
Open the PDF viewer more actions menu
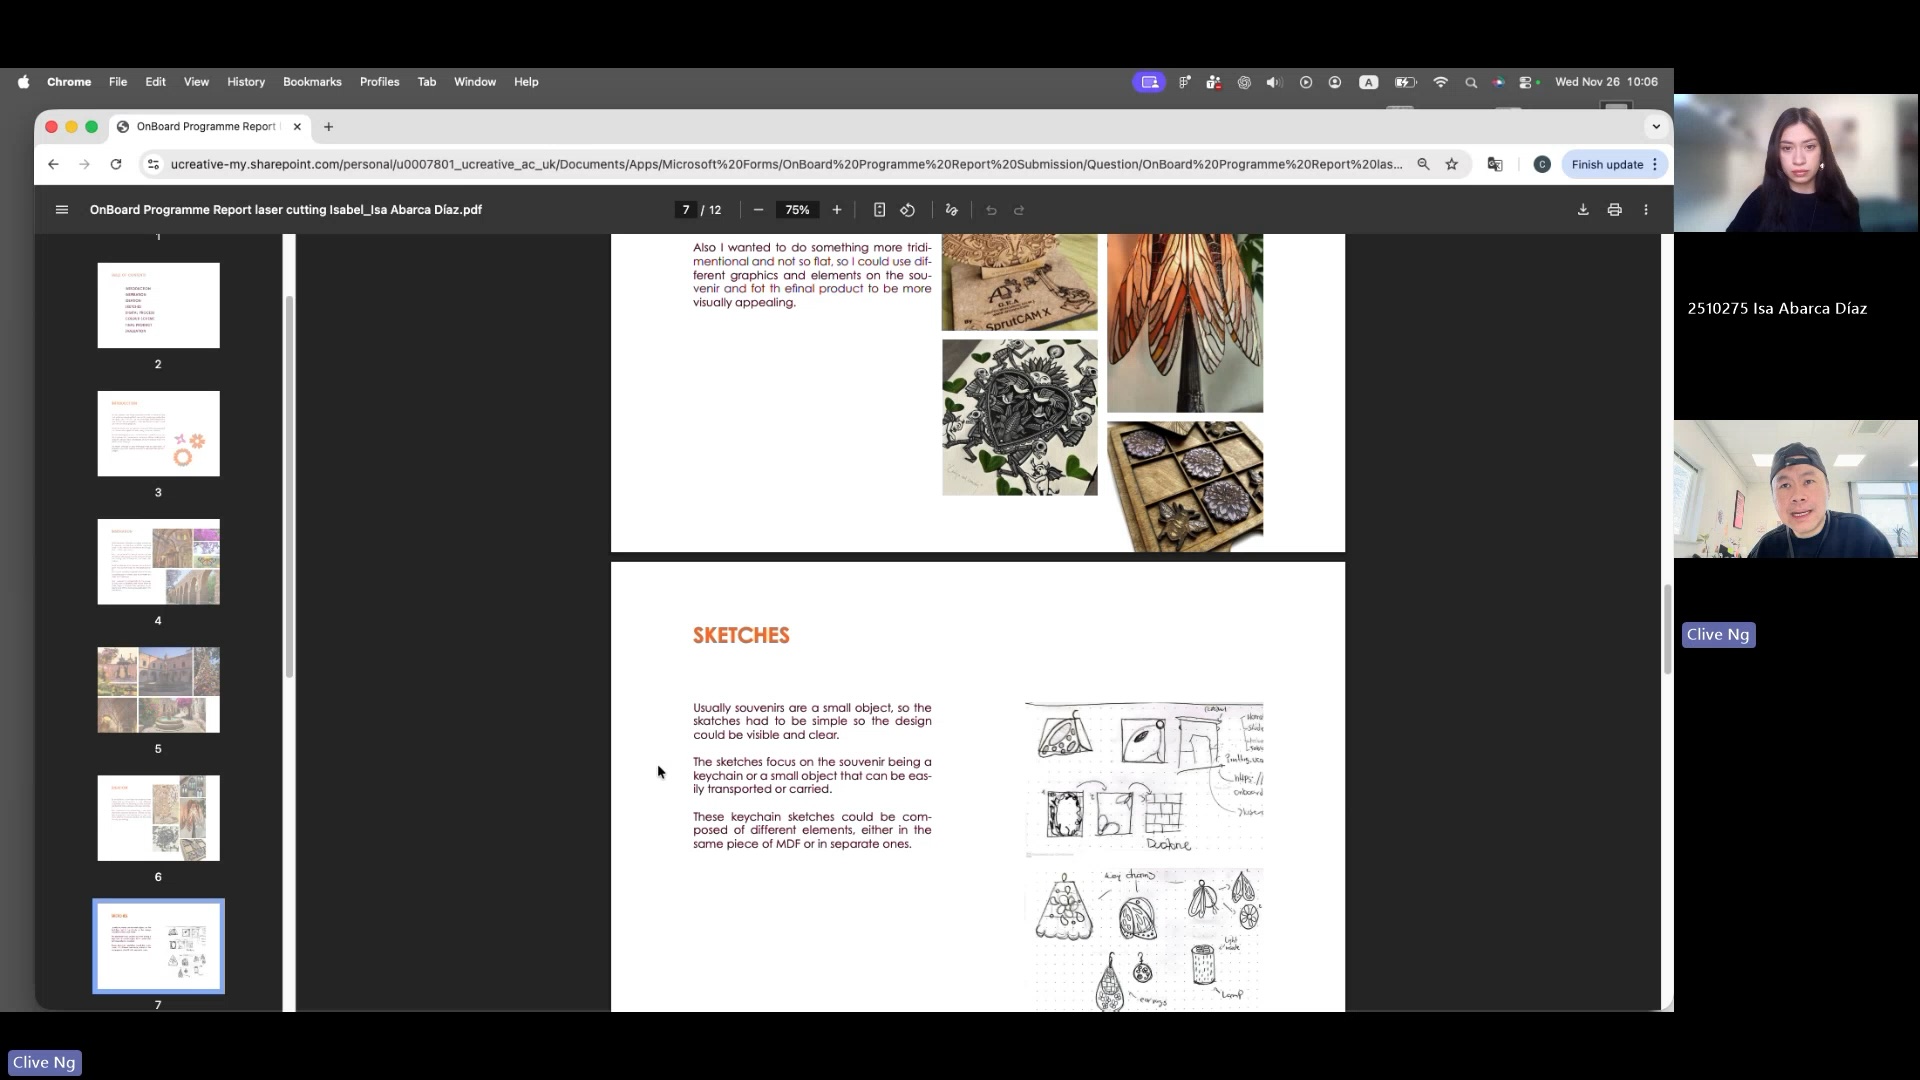pyautogui.click(x=1646, y=210)
